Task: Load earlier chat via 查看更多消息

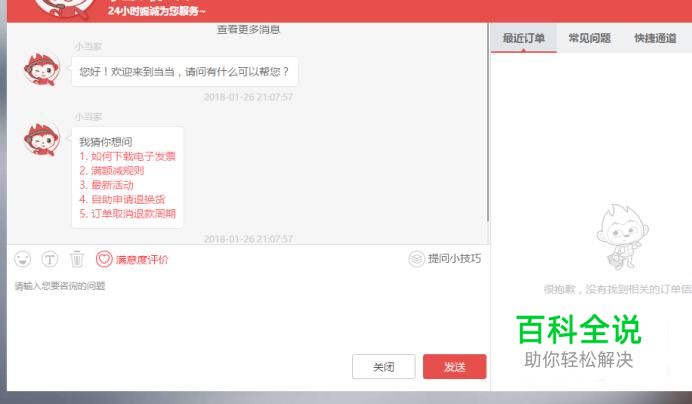Action: [248, 29]
